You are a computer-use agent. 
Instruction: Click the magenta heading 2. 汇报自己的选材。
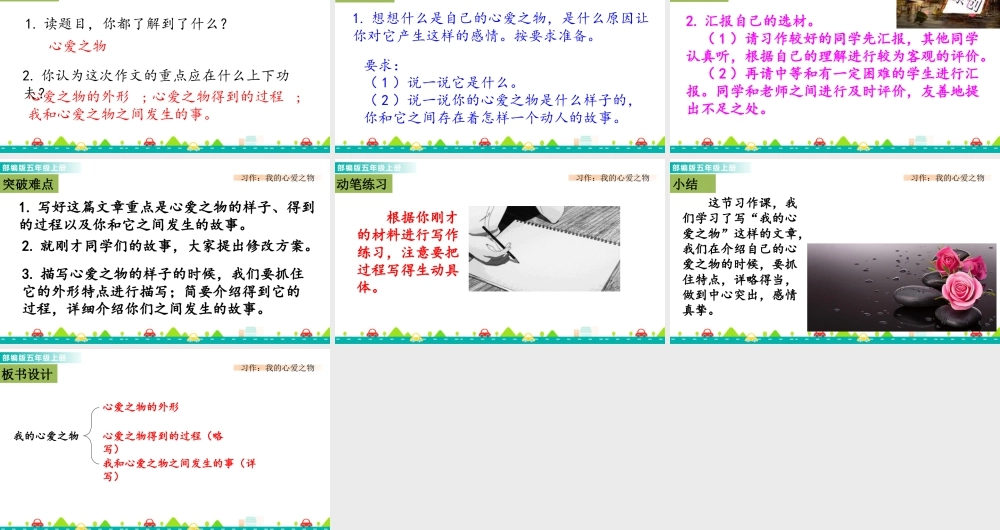(751, 21)
